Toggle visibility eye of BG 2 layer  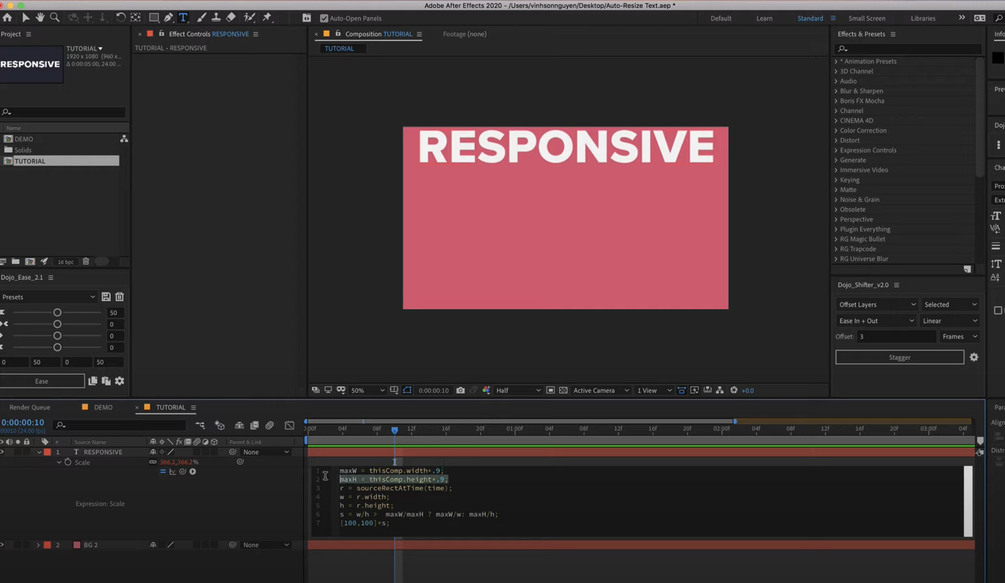tap(2, 545)
